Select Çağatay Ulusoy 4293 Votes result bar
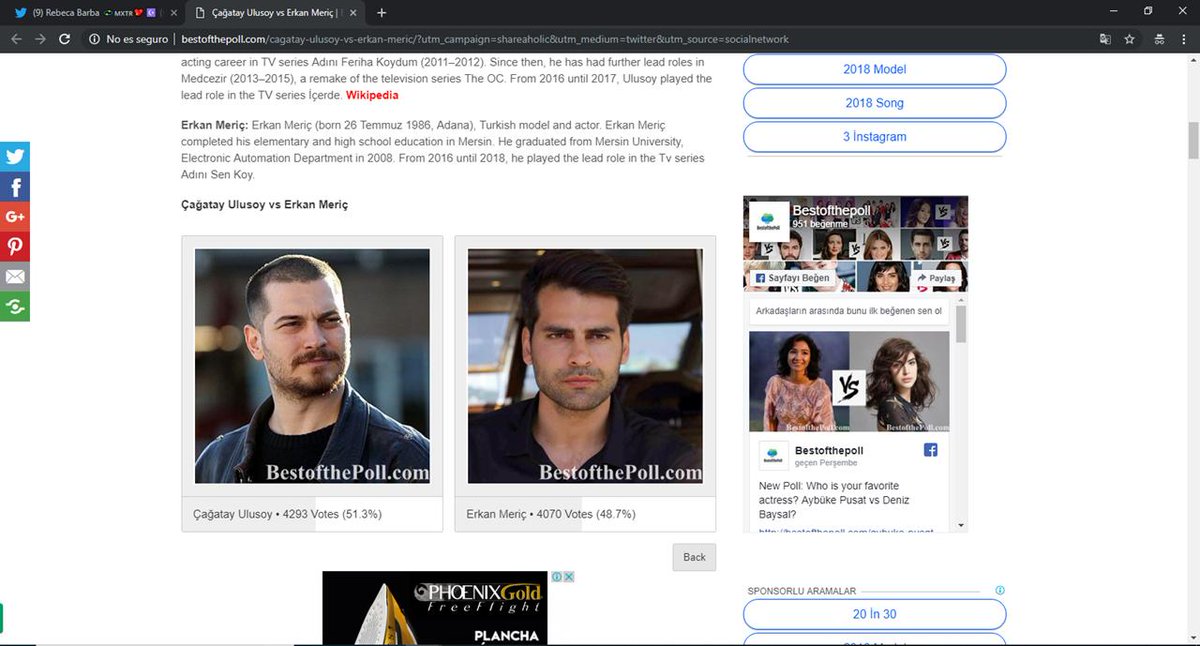 pos(312,514)
